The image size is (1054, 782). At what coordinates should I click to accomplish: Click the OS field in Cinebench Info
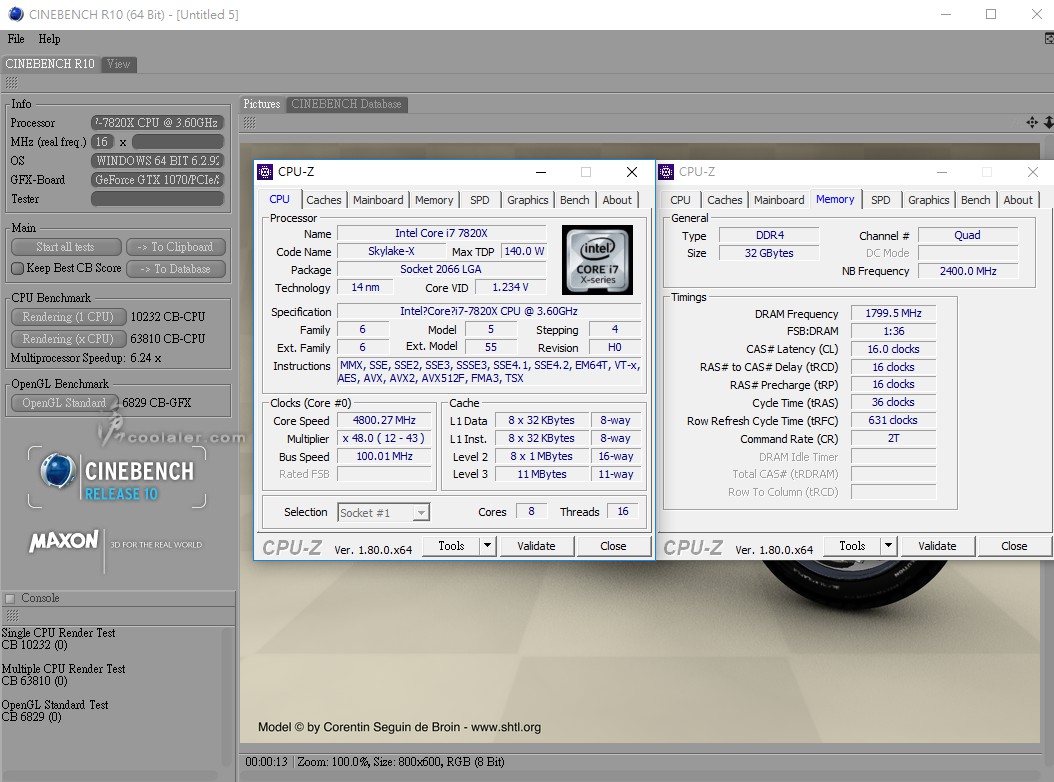point(157,161)
